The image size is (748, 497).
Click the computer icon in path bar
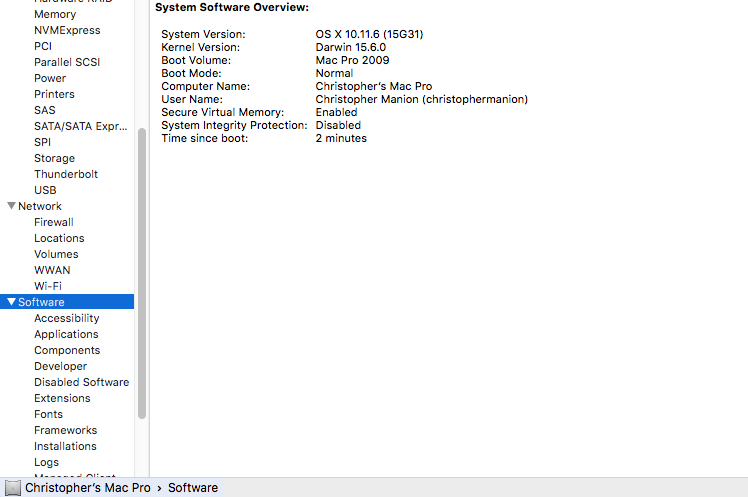(x=13, y=488)
